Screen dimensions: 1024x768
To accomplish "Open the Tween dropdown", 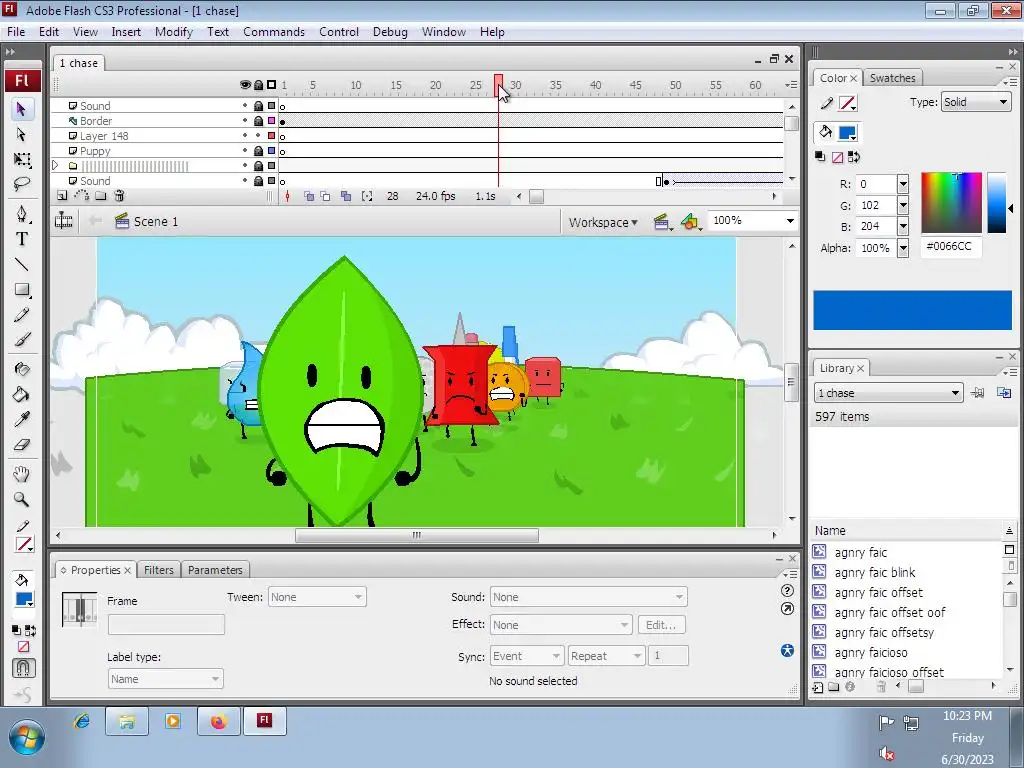I will click(x=317, y=597).
